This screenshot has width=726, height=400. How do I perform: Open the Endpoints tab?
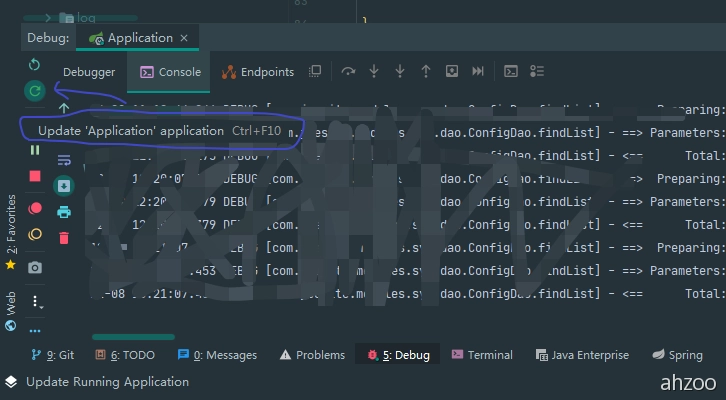coord(258,72)
